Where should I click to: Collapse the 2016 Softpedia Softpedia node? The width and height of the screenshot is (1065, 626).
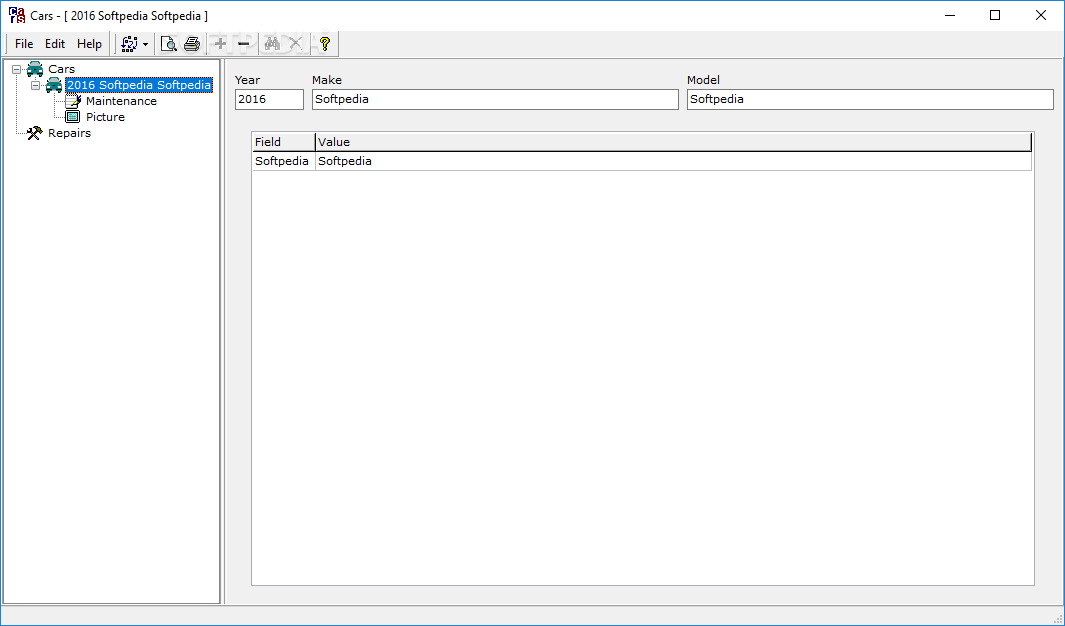tap(35, 86)
